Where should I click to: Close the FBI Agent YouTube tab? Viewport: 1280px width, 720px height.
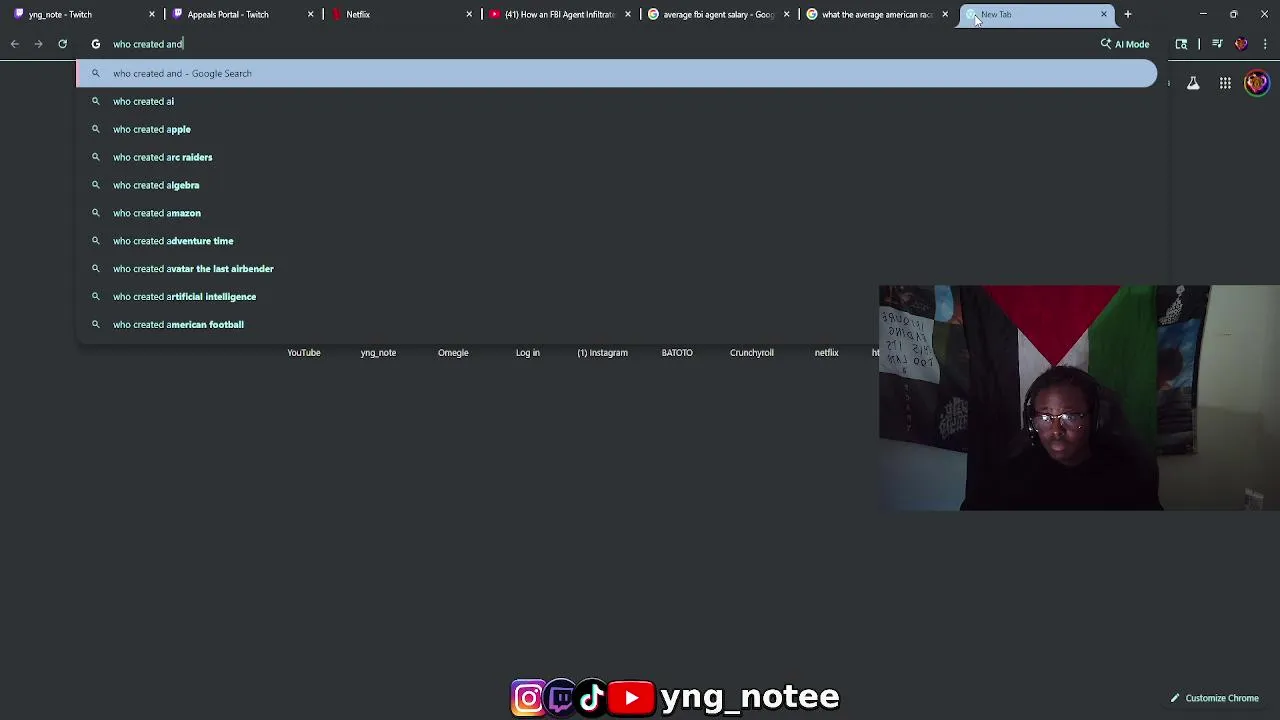tap(628, 14)
